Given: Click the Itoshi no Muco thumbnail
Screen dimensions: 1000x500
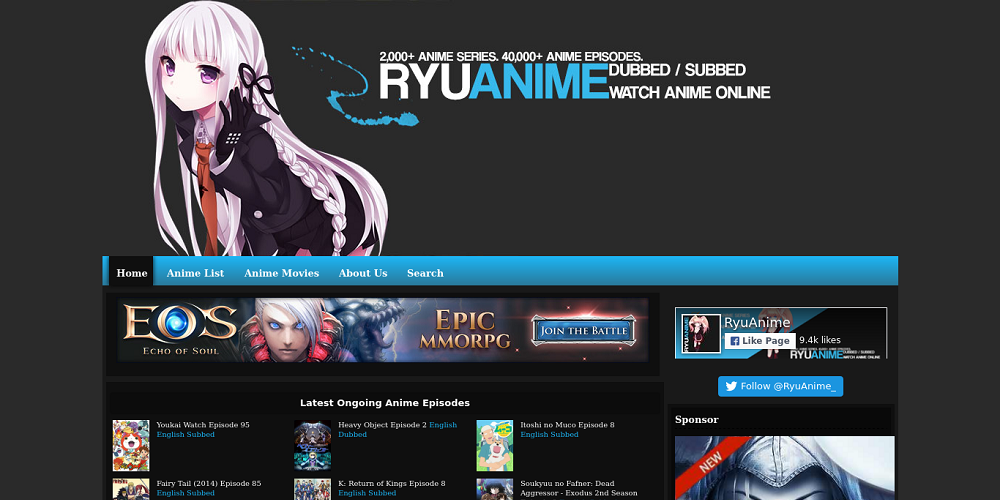Looking at the screenshot, I should pyautogui.click(x=494, y=445).
